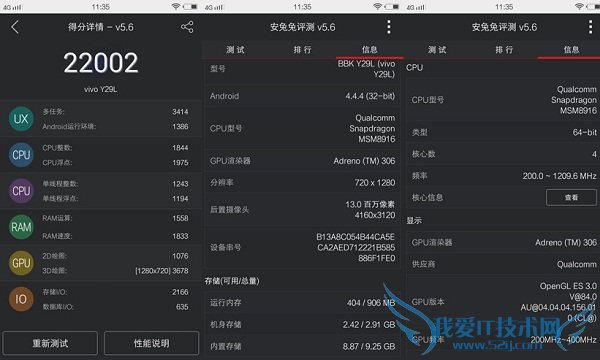600x360 pixels.
Task: Switch to 排行 tab in right screen
Action: [504, 50]
